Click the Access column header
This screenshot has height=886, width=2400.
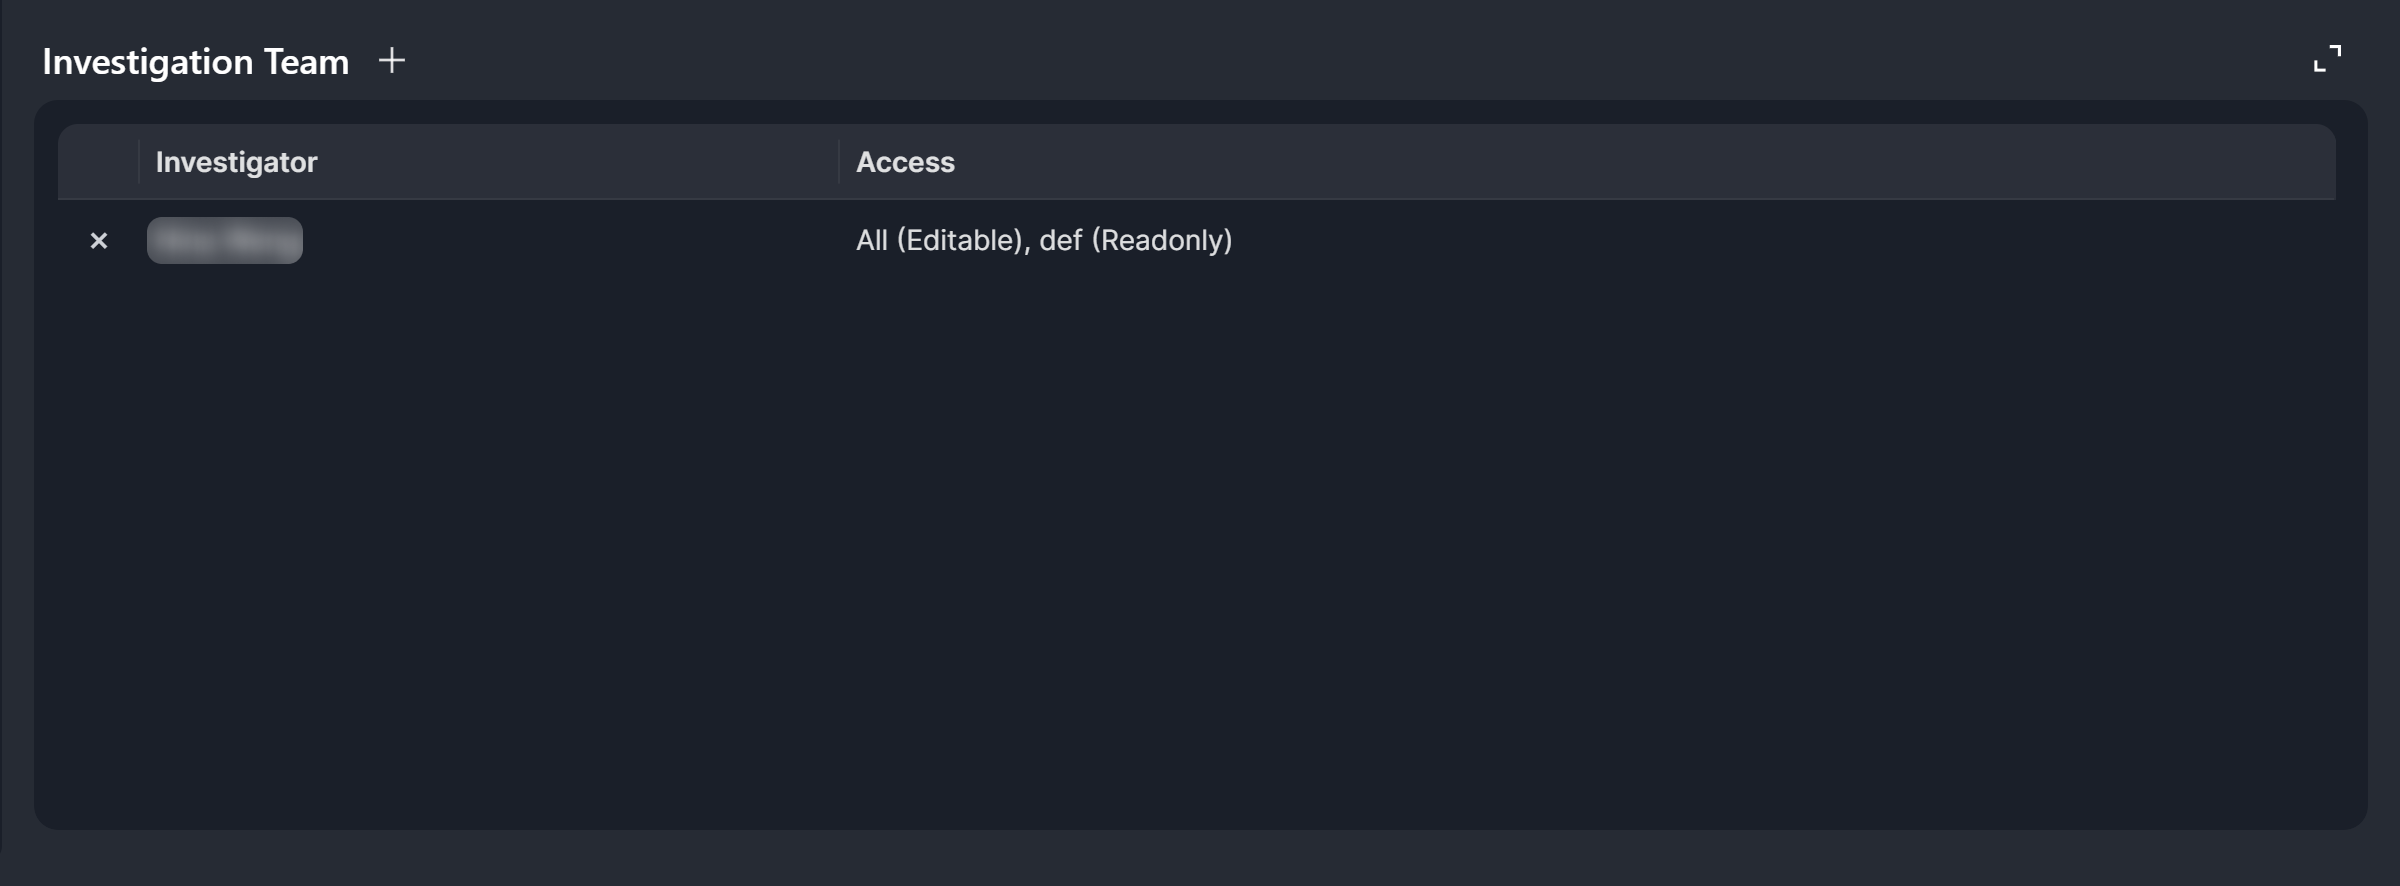[905, 162]
